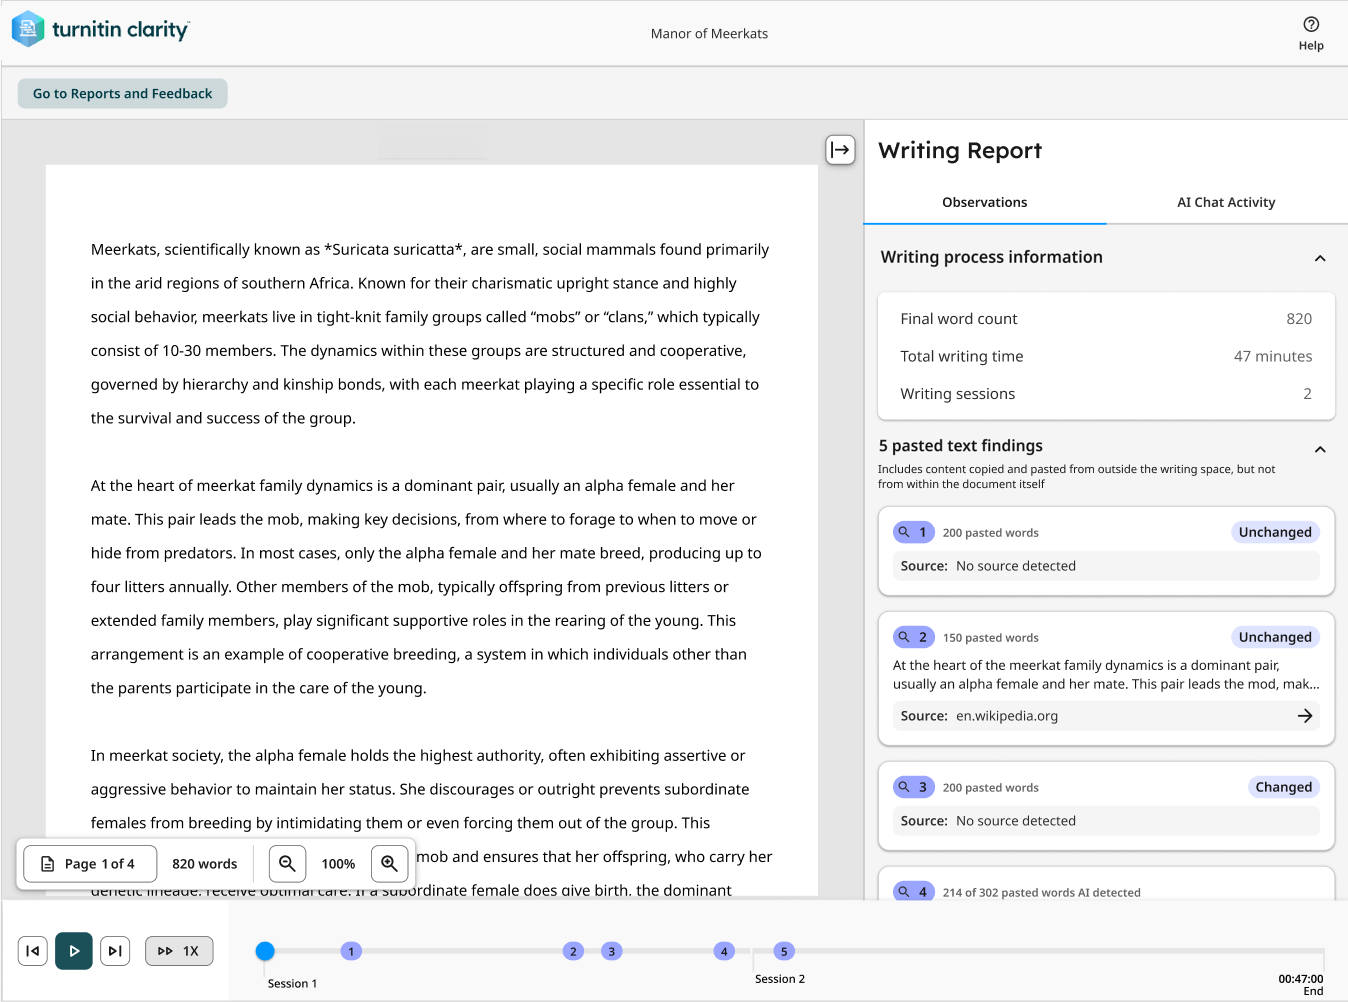Go to Reports and Feedback
Viewport: 1348px width, 1002px height.
(123, 93)
